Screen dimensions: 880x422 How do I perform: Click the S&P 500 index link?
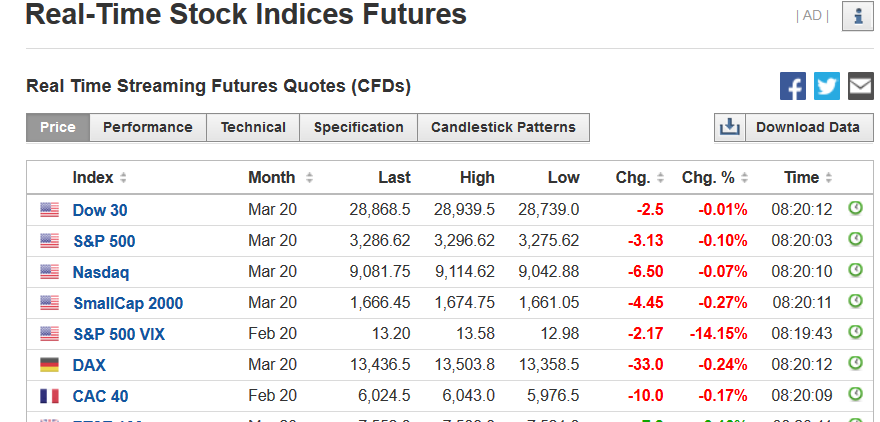[104, 241]
